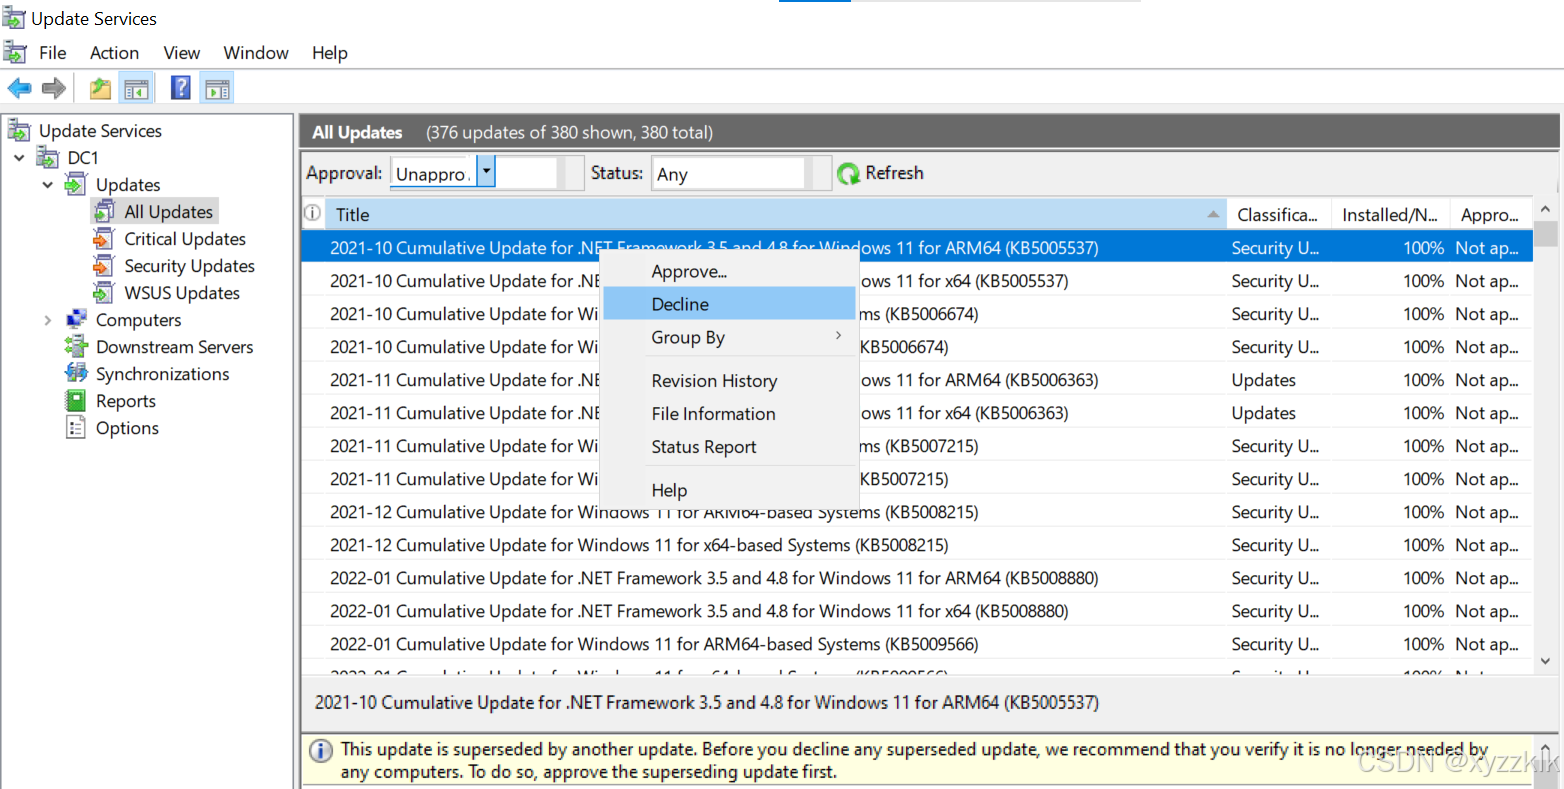This screenshot has height=789, width=1564.
Task: Select 2022-01 .NET Framework ARM64 KB5008880 row
Action: (x=917, y=578)
